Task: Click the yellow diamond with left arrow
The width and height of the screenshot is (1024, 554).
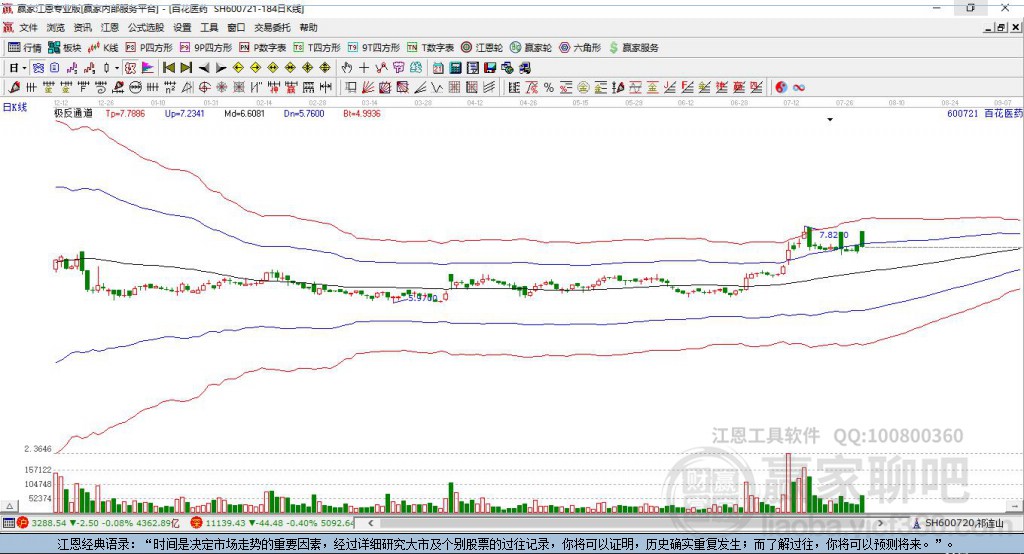Action: click(238, 68)
